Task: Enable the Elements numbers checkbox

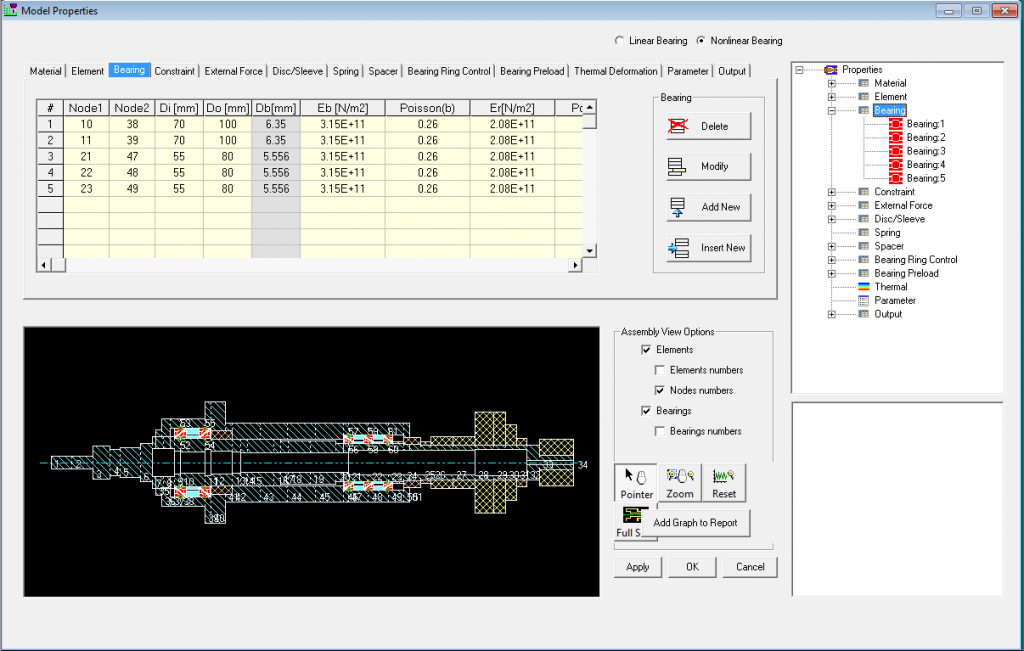Action: tap(660, 371)
